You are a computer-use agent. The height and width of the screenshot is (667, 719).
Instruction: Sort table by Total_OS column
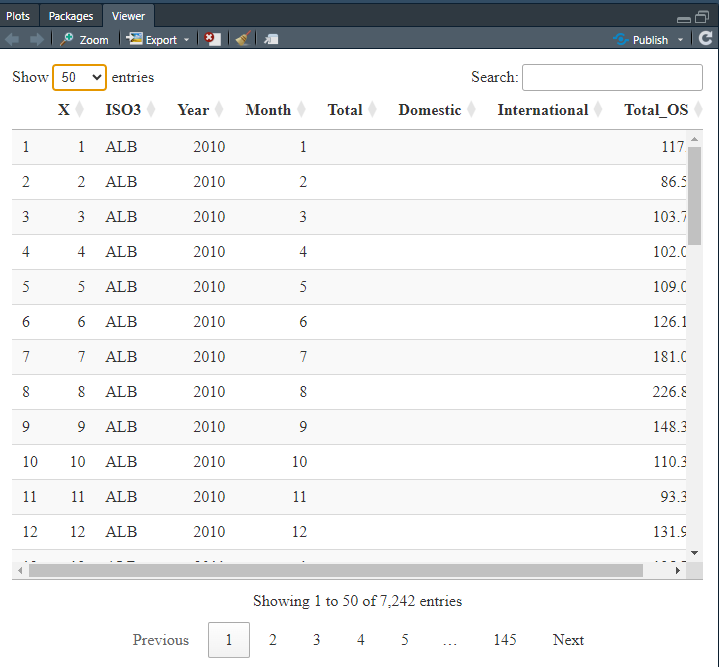coord(662,110)
